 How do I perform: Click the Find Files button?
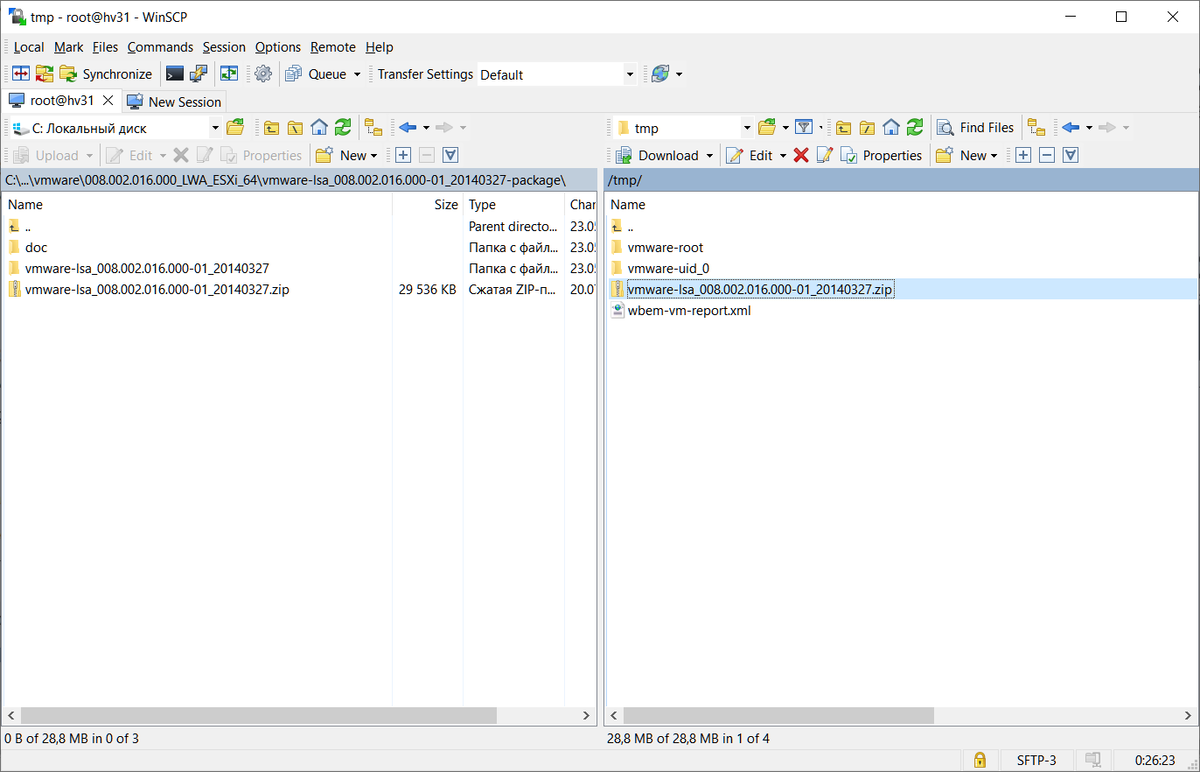click(976, 127)
